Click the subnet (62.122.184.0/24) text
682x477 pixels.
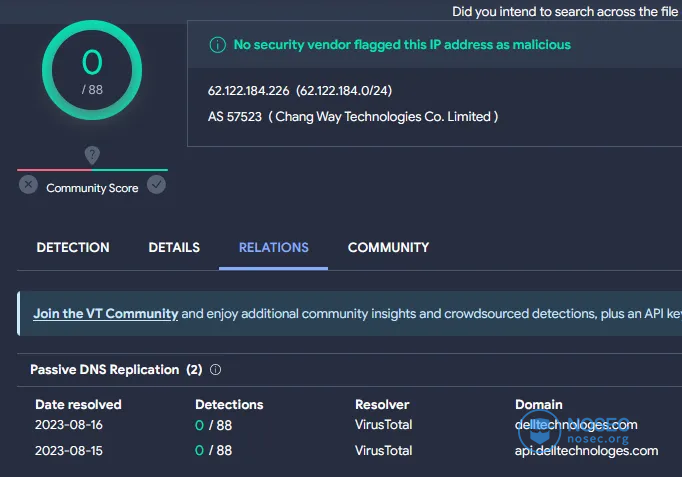[344, 90]
